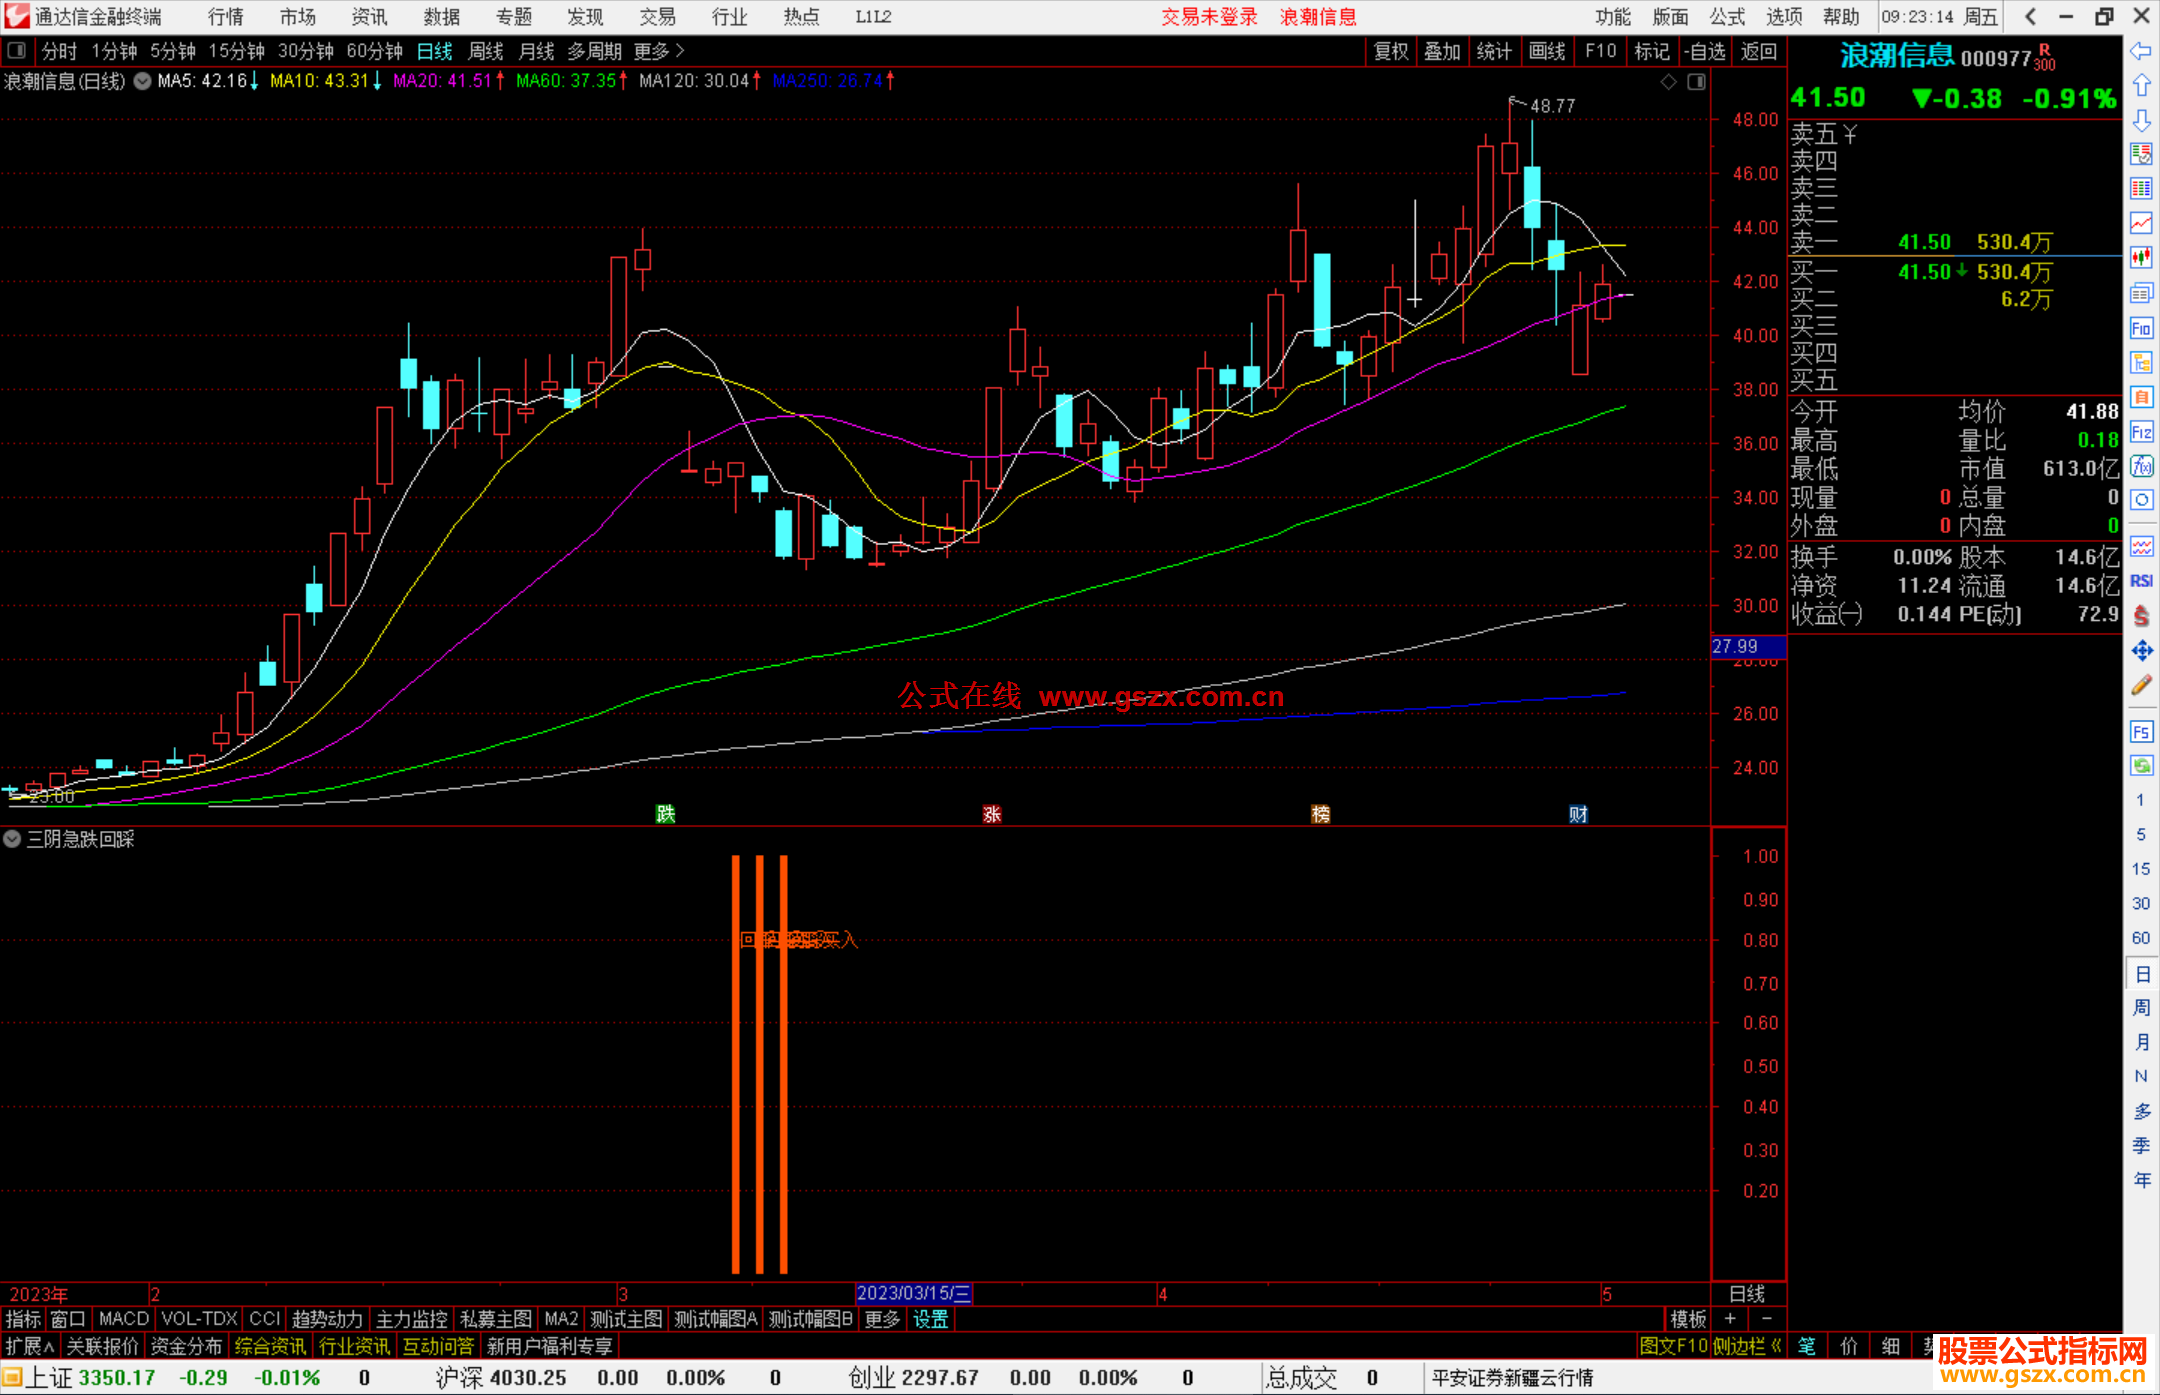Image resolution: width=2160 pixels, height=1395 pixels.
Task: Toggle the 三阴急跌回踩 indicator circle button
Action: click(x=12, y=839)
